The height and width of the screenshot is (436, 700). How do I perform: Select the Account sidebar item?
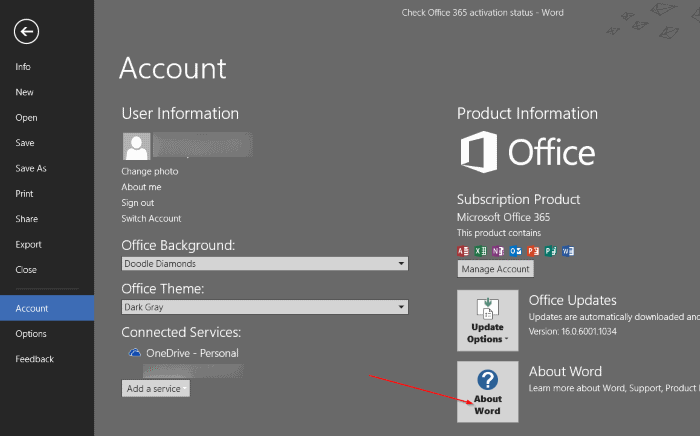point(47,308)
